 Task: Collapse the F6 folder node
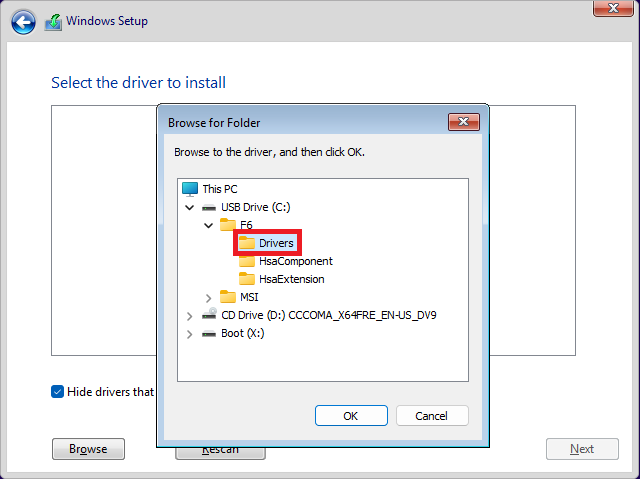click(209, 225)
